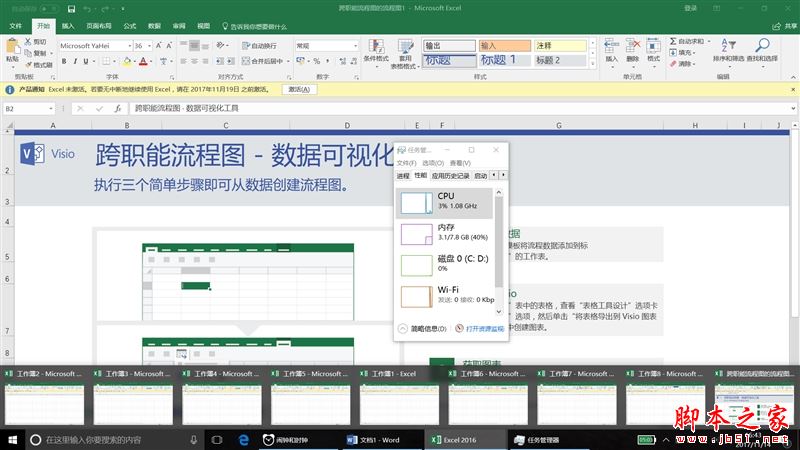Image resolution: width=800 pixels, height=450 pixels.
Task: Toggle Bold formatting
Action: (x=64, y=61)
